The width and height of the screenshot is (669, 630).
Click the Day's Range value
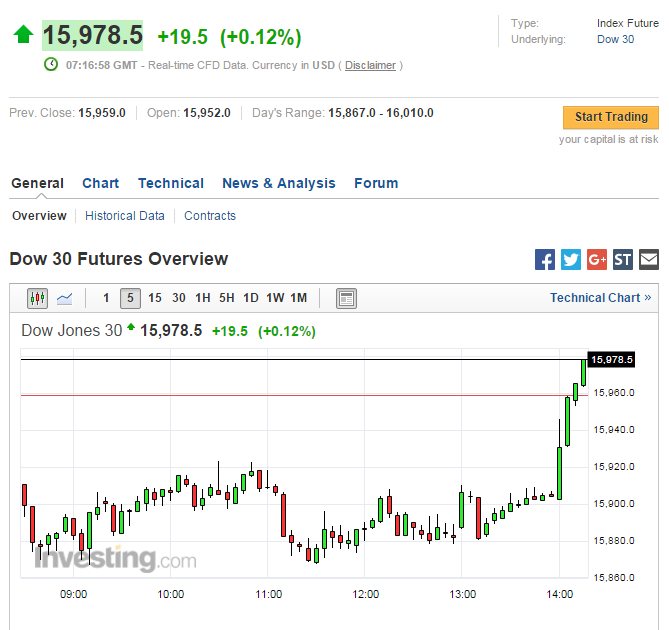pyautogui.click(x=381, y=113)
